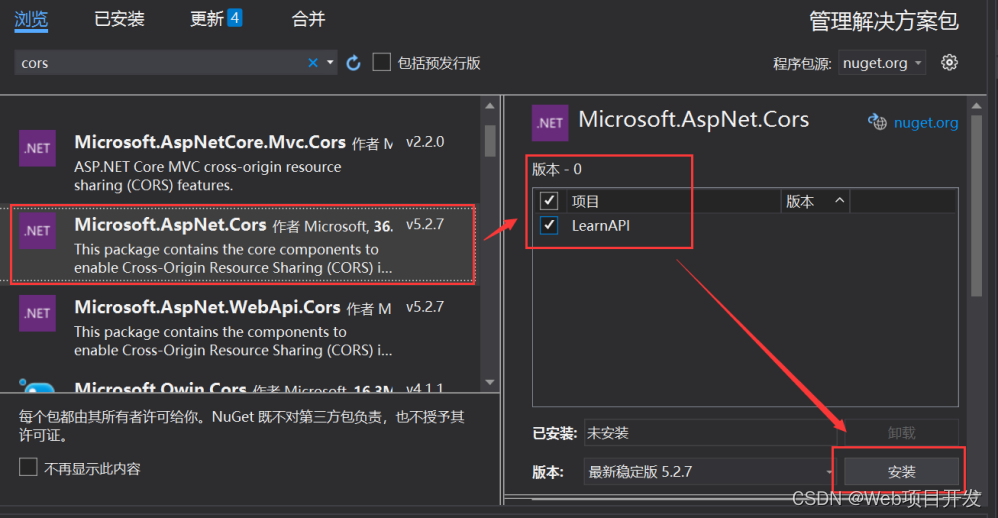Click package list scrollbar thumb
The image size is (998, 518).
pos(489,141)
